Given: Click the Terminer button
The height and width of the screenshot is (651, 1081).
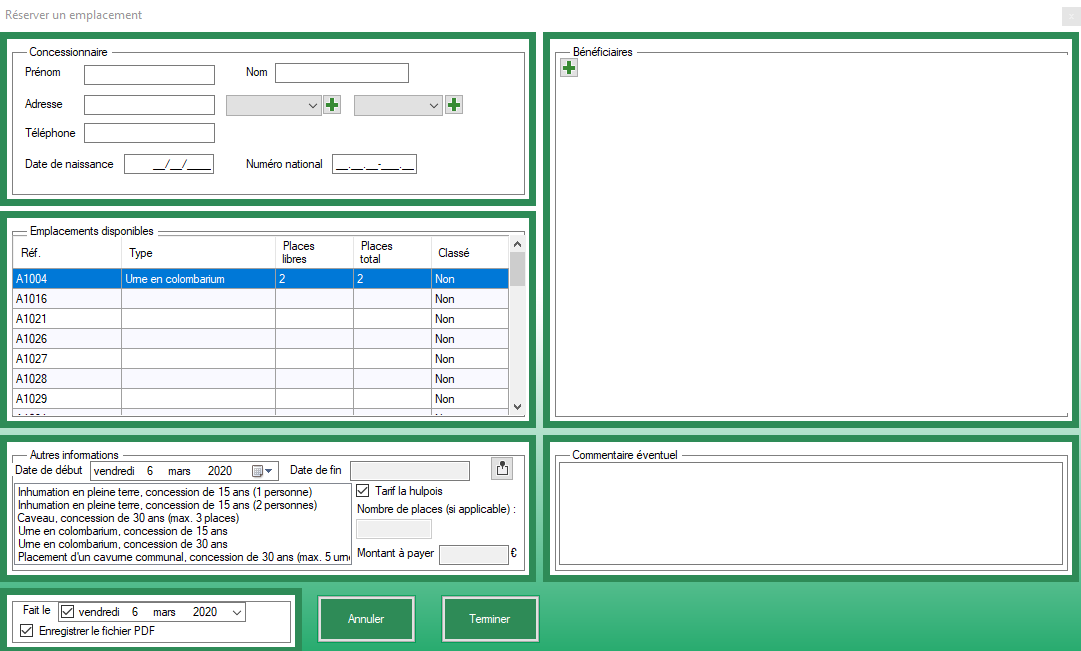Looking at the screenshot, I should click(490, 619).
